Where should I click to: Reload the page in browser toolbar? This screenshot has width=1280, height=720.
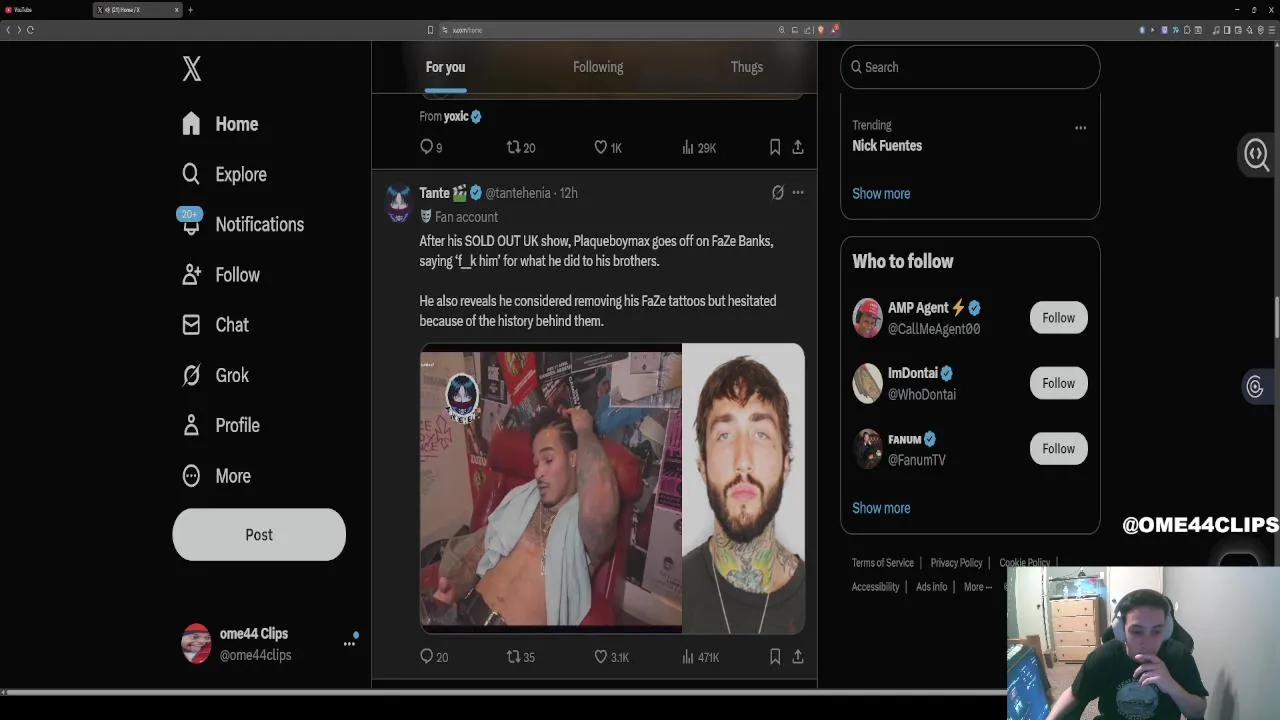pos(30,30)
